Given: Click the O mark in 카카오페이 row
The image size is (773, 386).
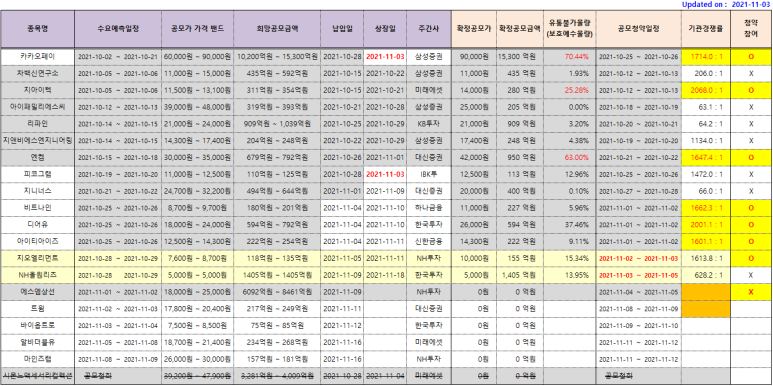Looking at the screenshot, I should [751, 57].
